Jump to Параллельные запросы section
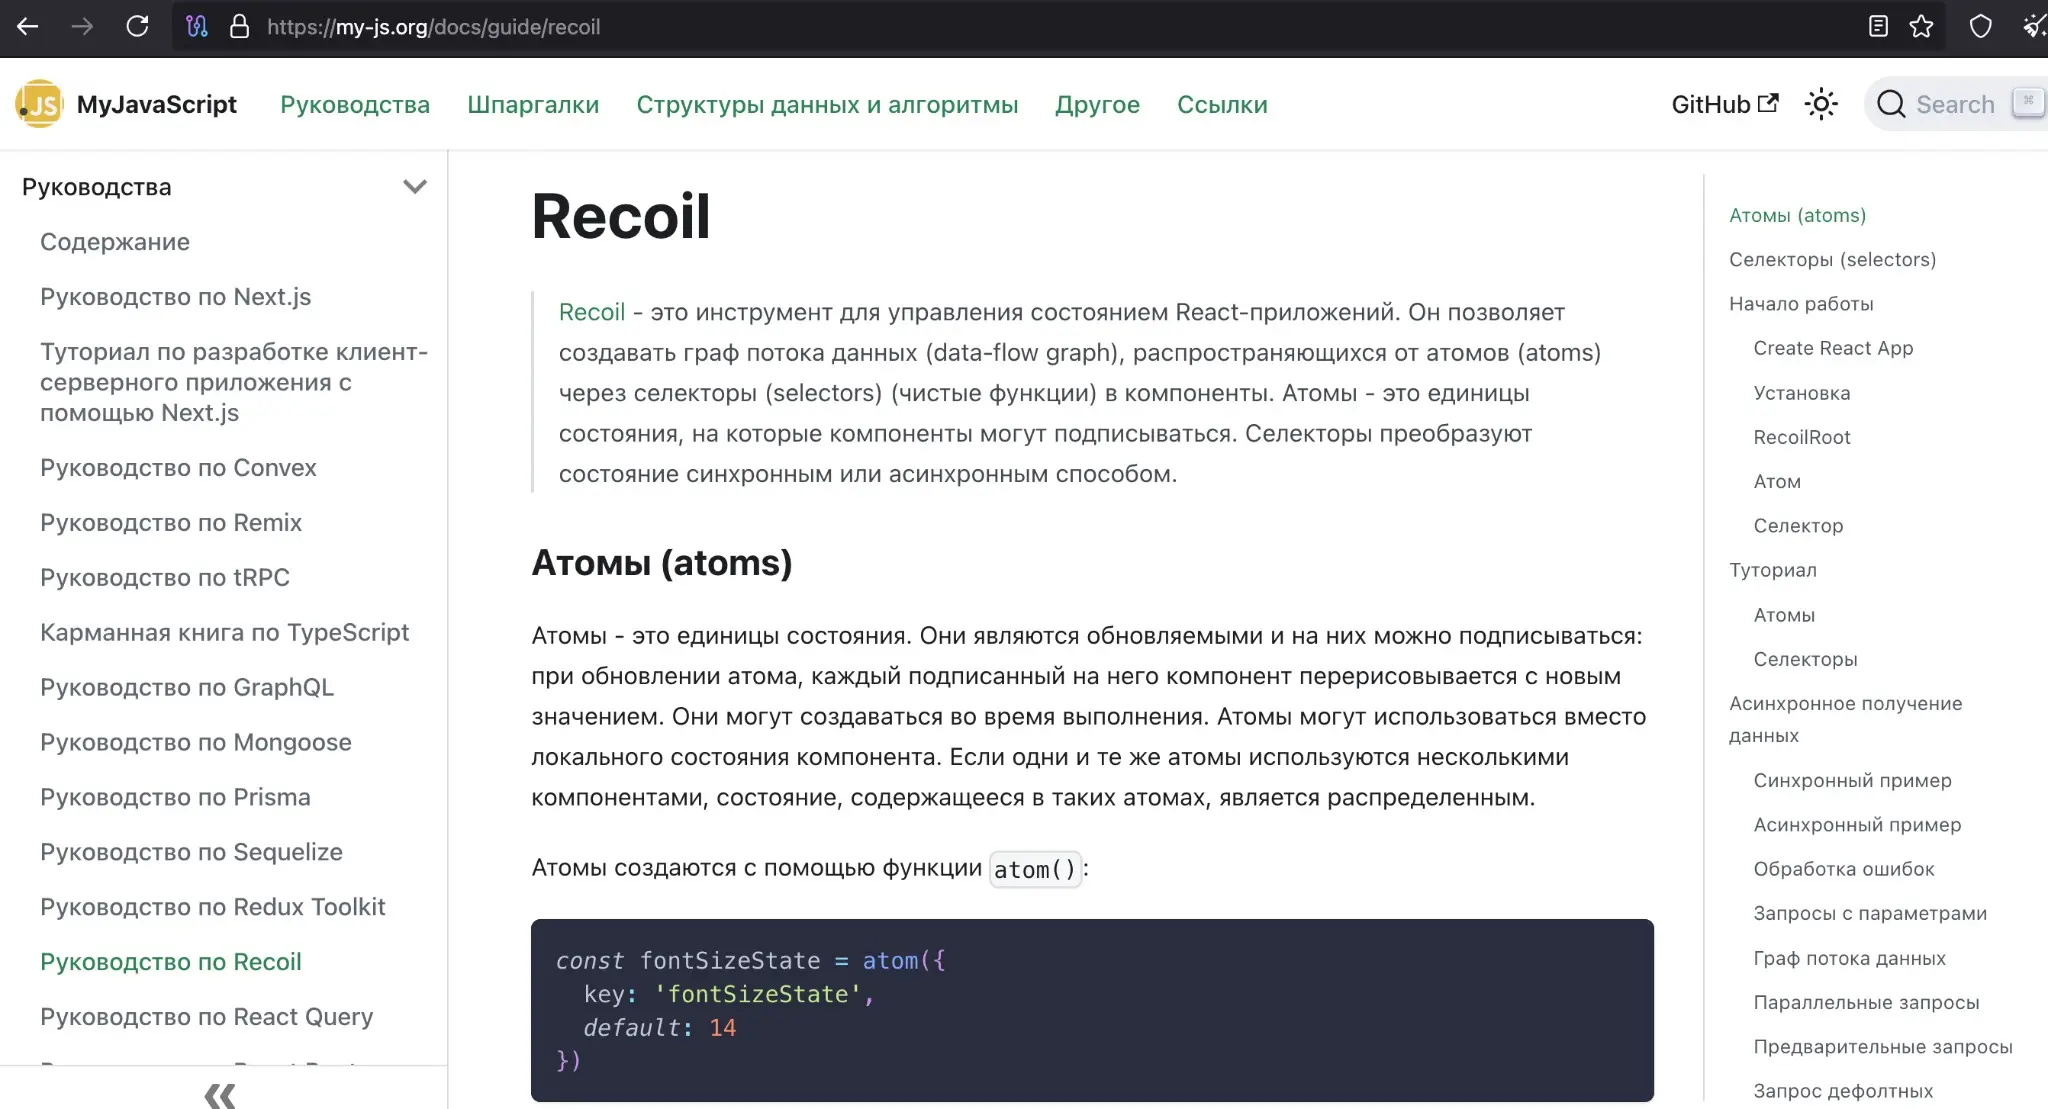Screen dimensions: 2048x1109 point(1866,1002)
